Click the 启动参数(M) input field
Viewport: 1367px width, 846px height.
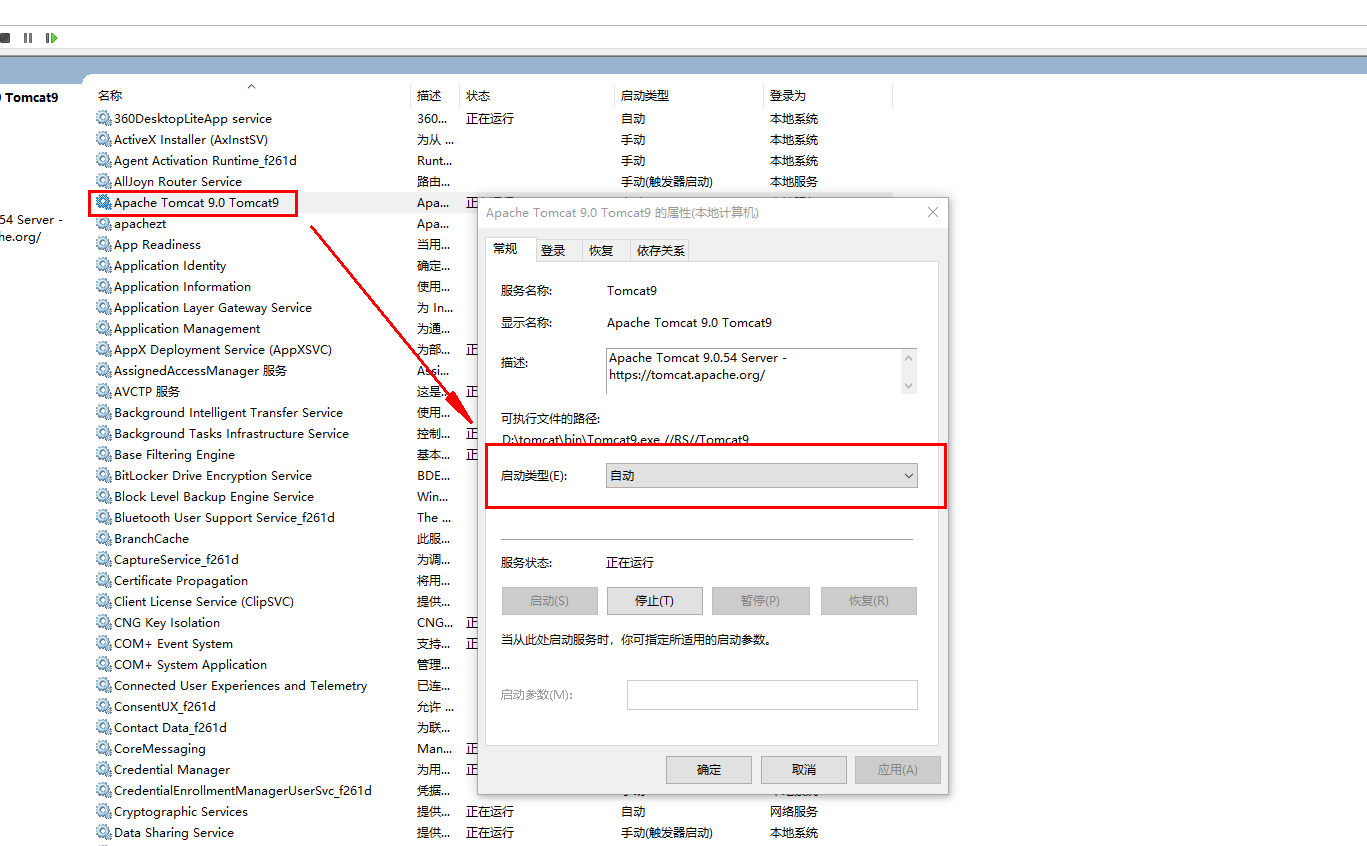tap(772, 695)
